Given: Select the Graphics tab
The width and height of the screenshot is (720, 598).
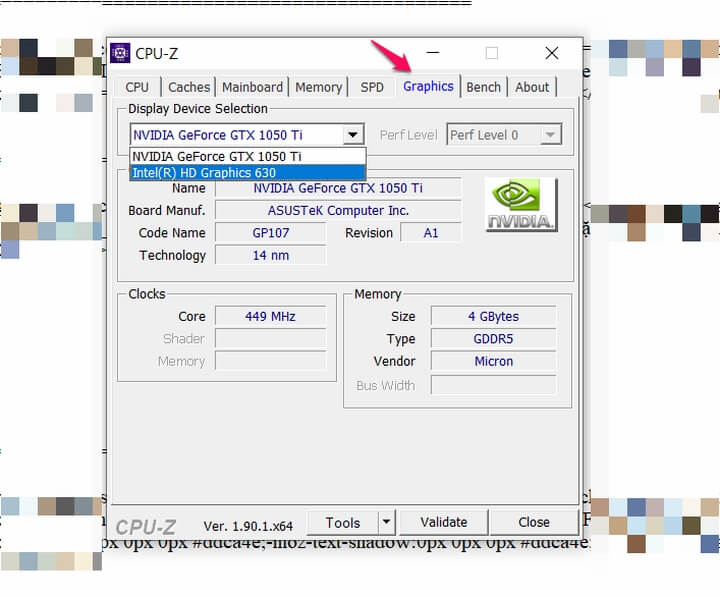Looking at the screenshot, I should pyautogui.click(x=428, y=86).
